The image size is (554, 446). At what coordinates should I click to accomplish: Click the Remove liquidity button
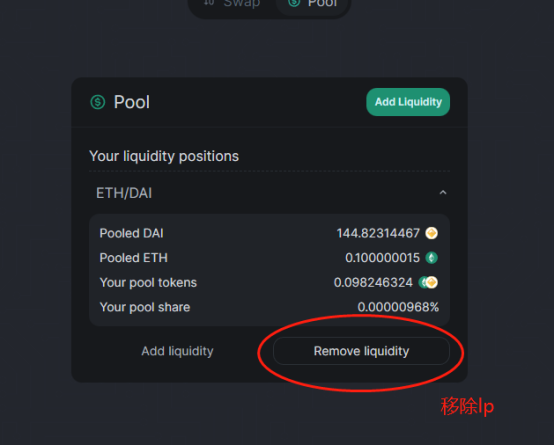[361, 351]
